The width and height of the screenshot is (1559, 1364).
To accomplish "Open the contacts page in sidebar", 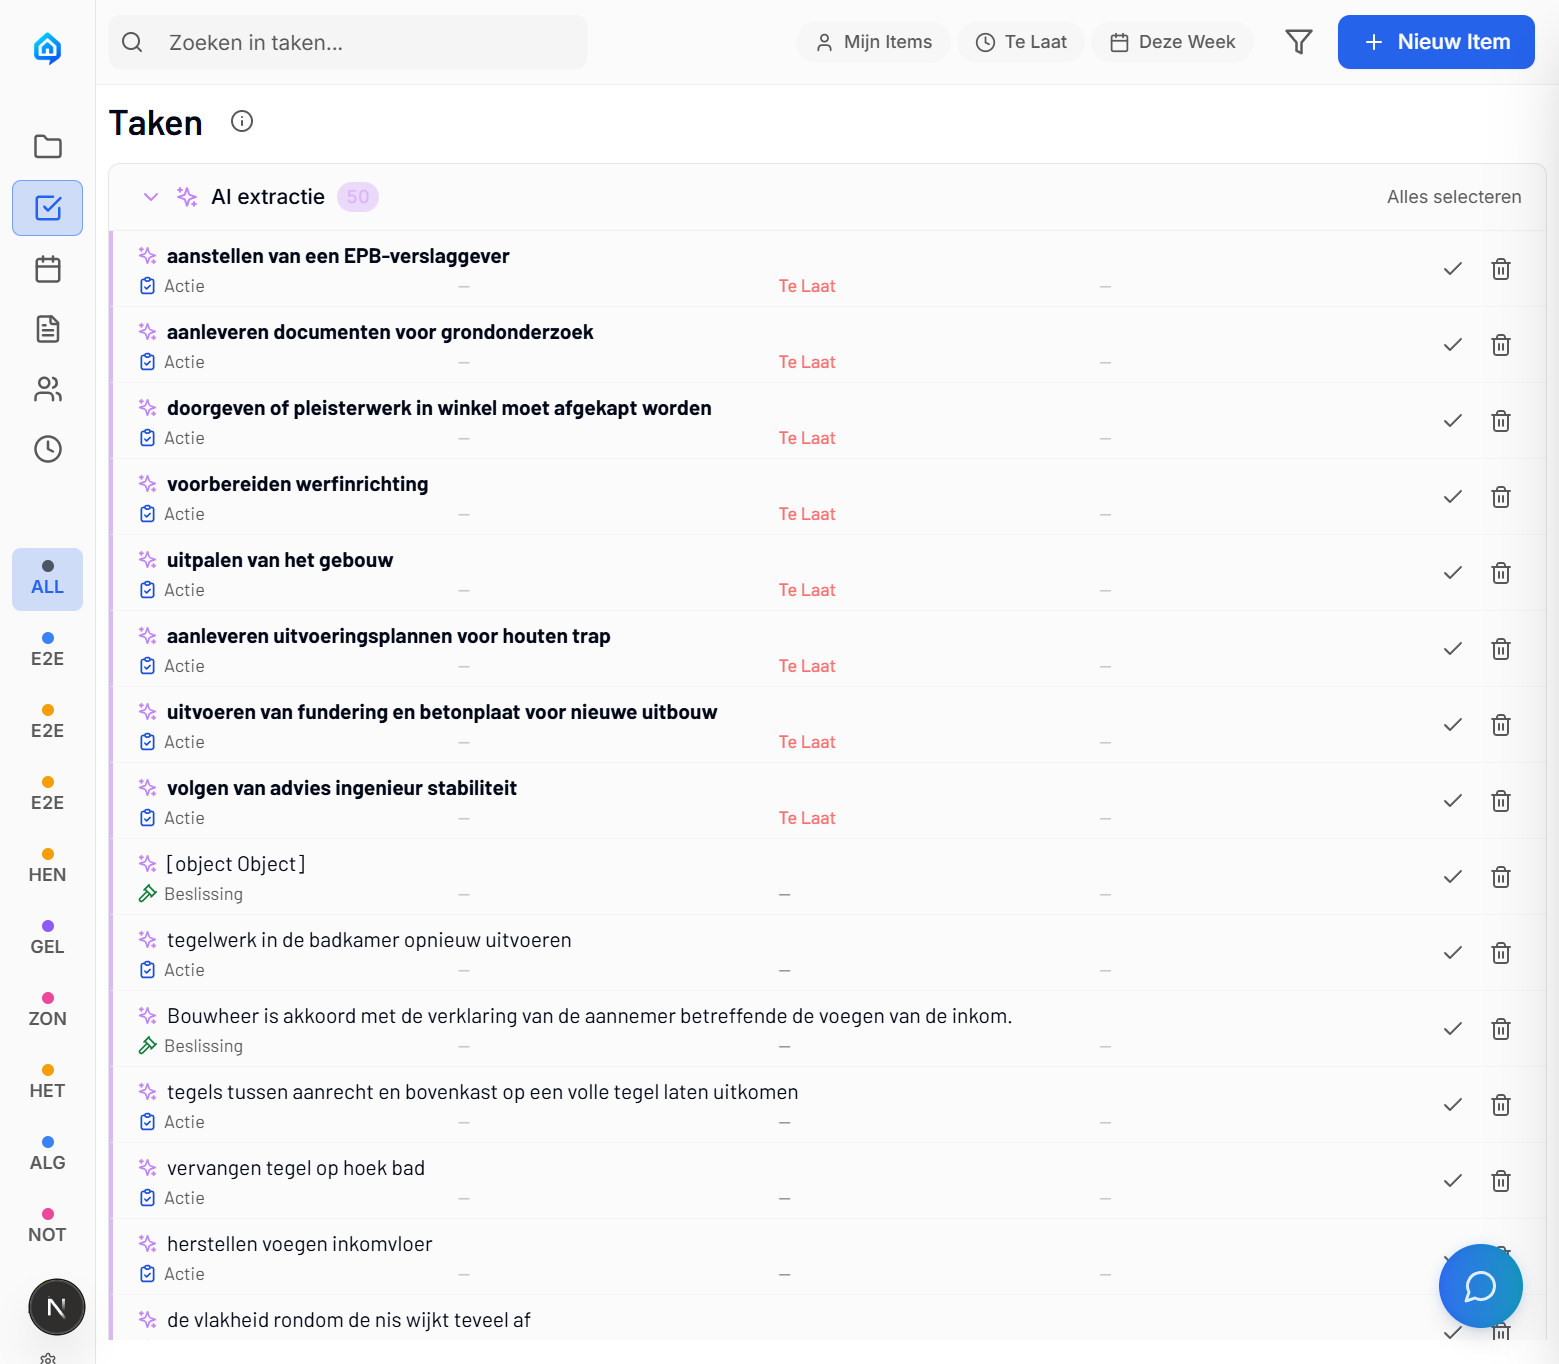I will tap(47, 389).
